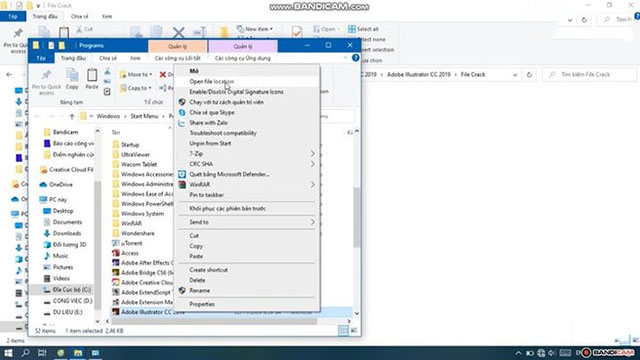This screenshot has height=360, width=640.
Task: Open the 'Move to' dropdown in ribbon
Action: [x=136, y=75]
